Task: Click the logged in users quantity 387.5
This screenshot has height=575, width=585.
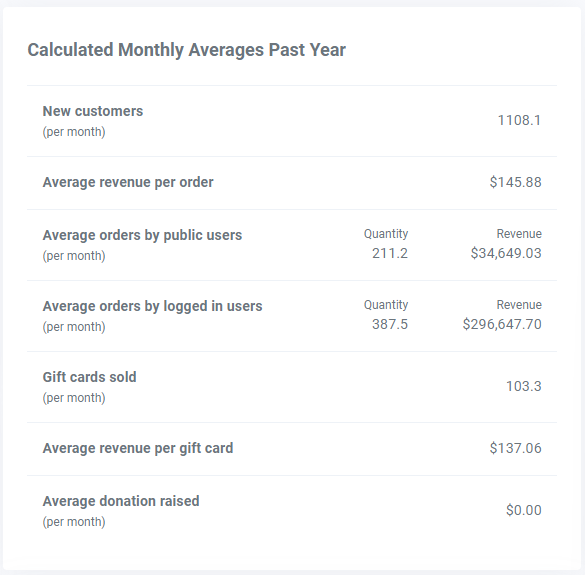Action: pos(390,324)
